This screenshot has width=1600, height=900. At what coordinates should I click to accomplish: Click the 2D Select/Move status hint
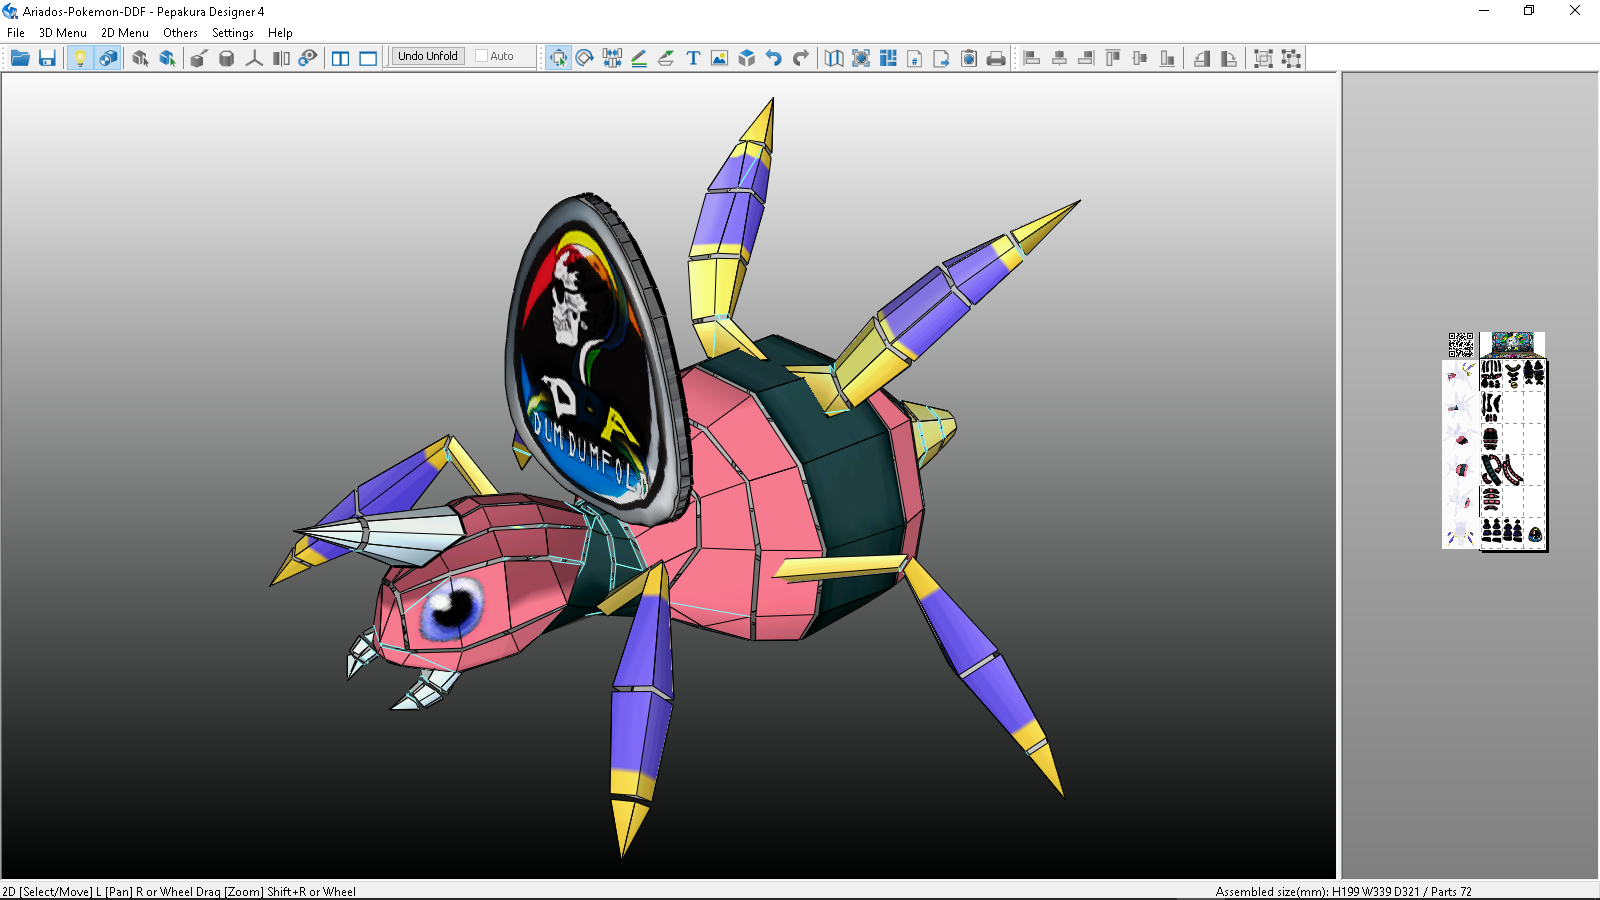tap(179, 891)
